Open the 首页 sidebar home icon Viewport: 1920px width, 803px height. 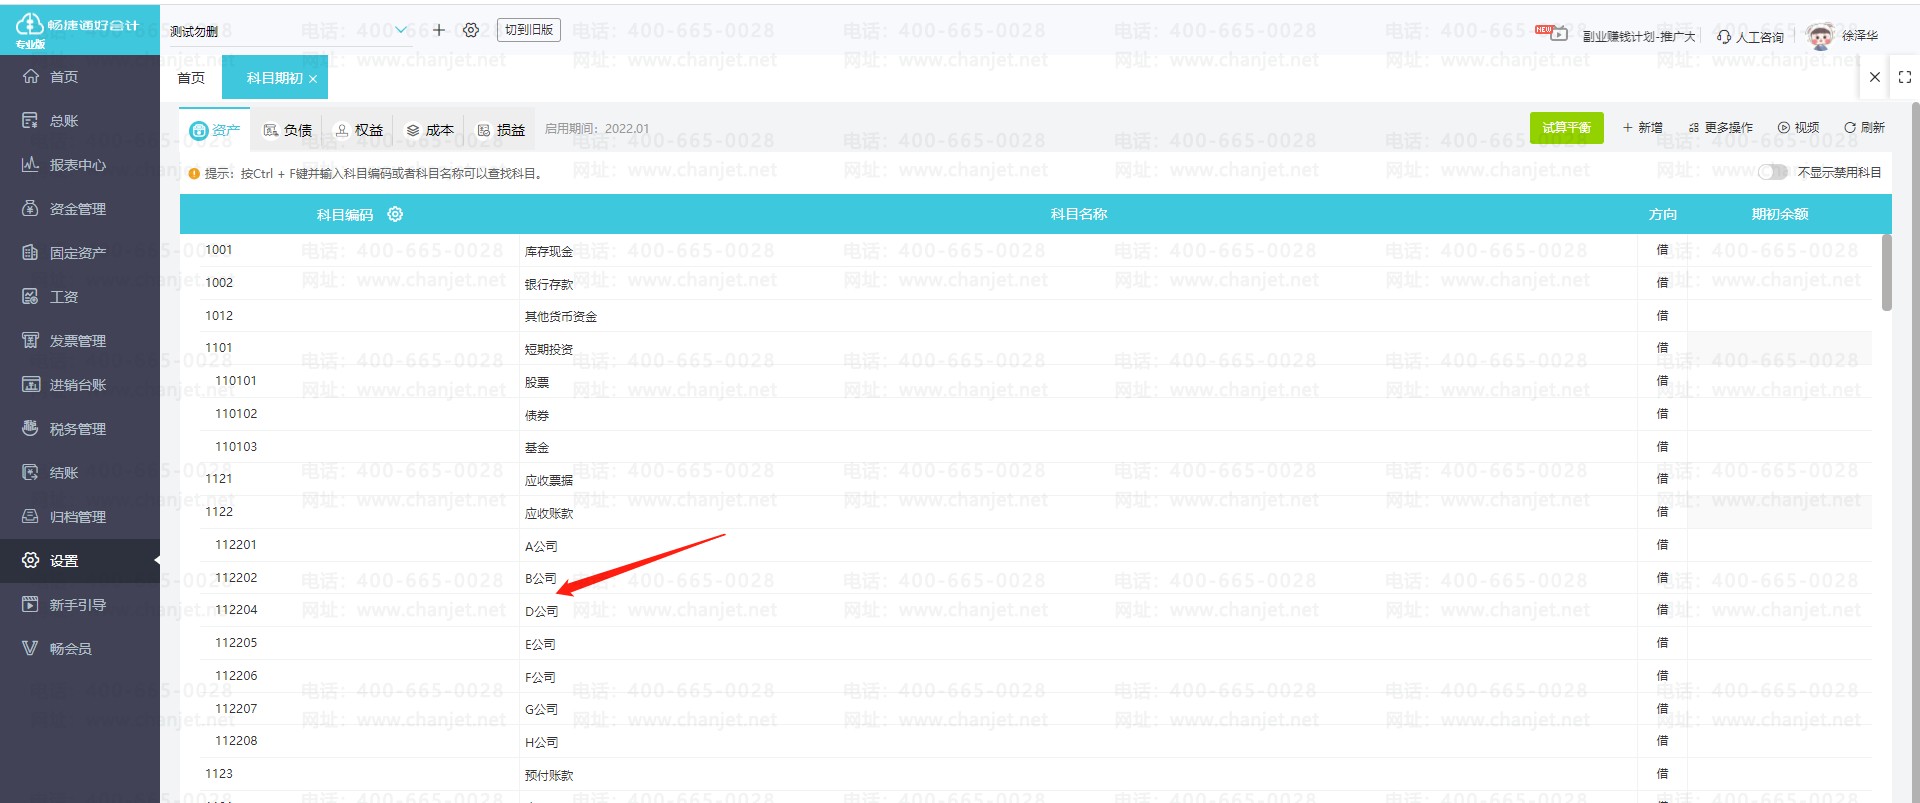[31, 77]
